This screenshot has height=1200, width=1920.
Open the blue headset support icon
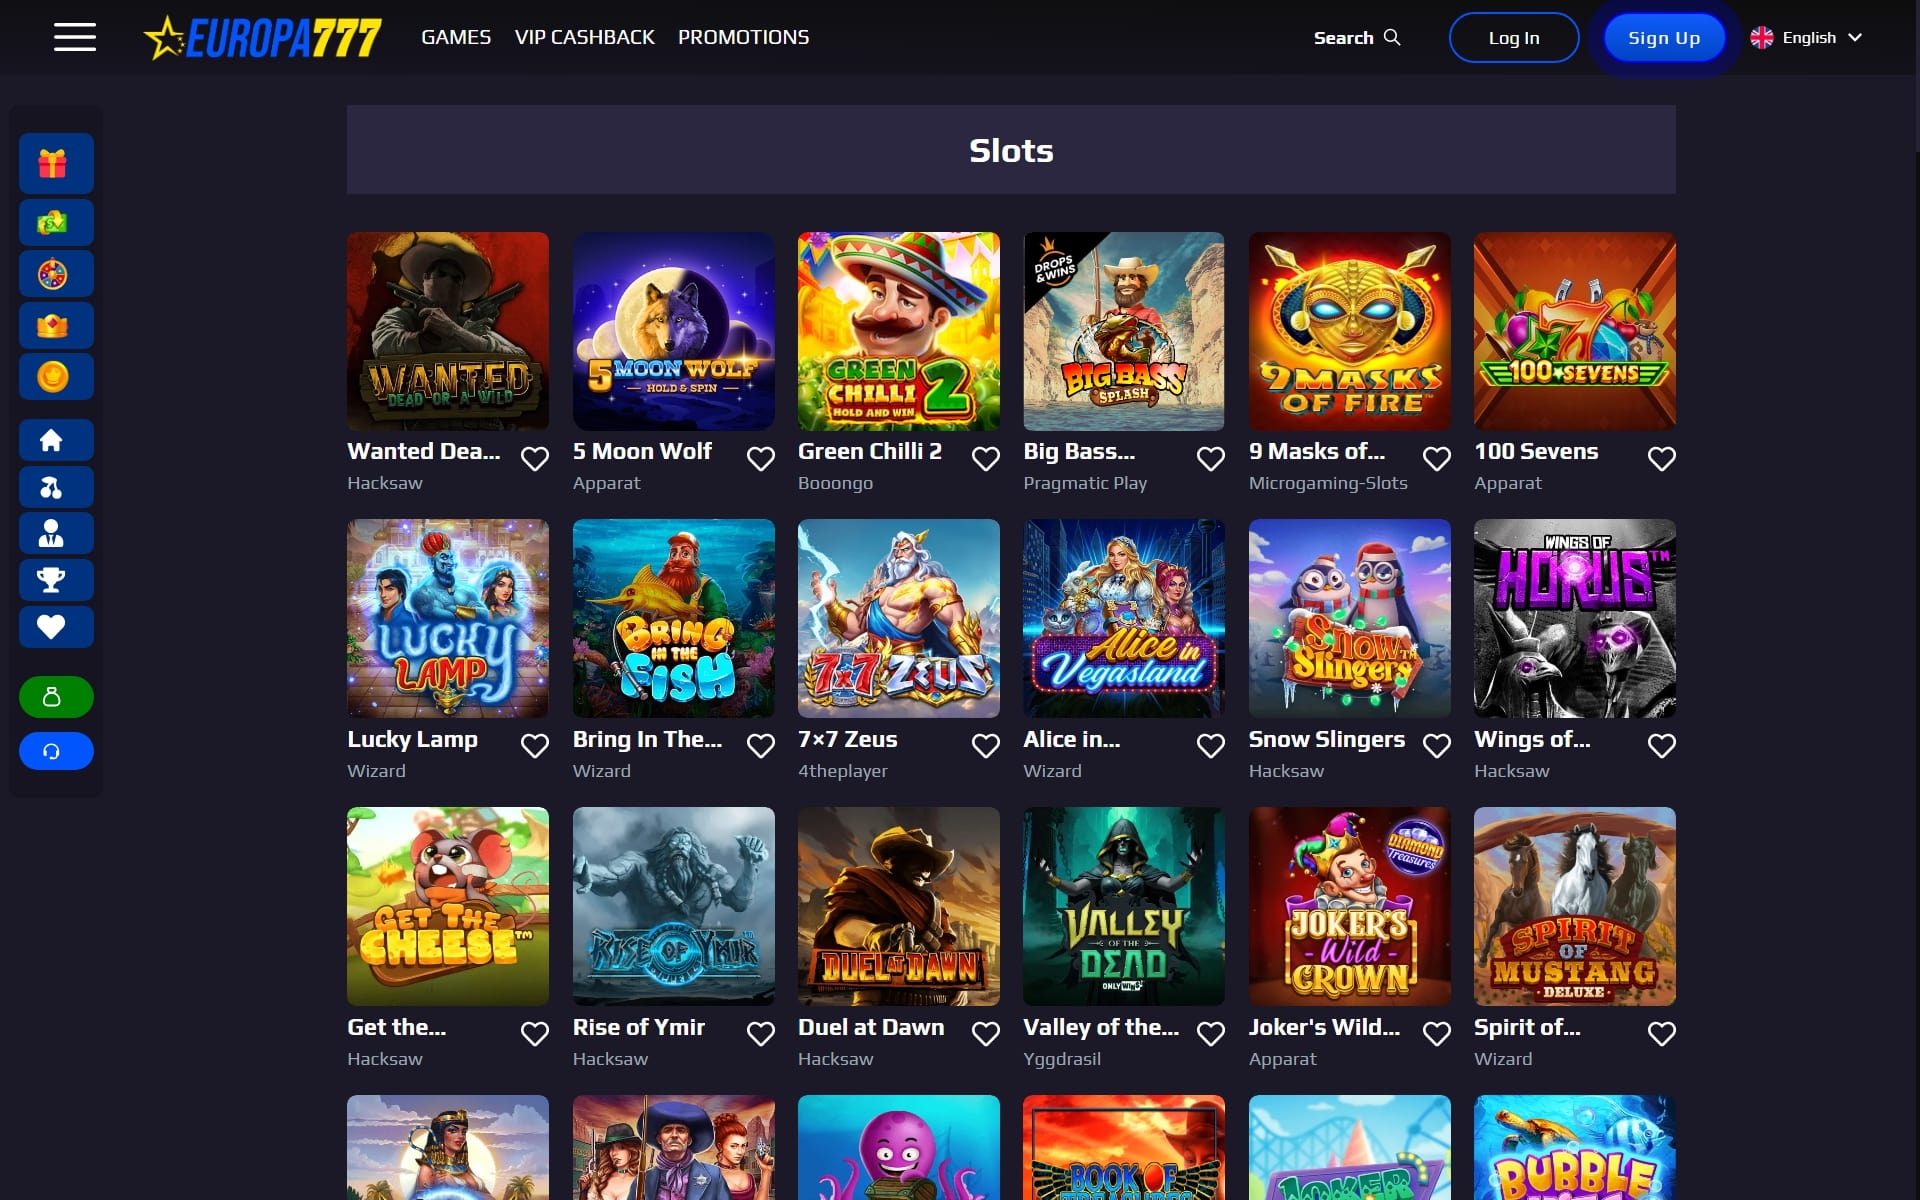click(56, 751)
